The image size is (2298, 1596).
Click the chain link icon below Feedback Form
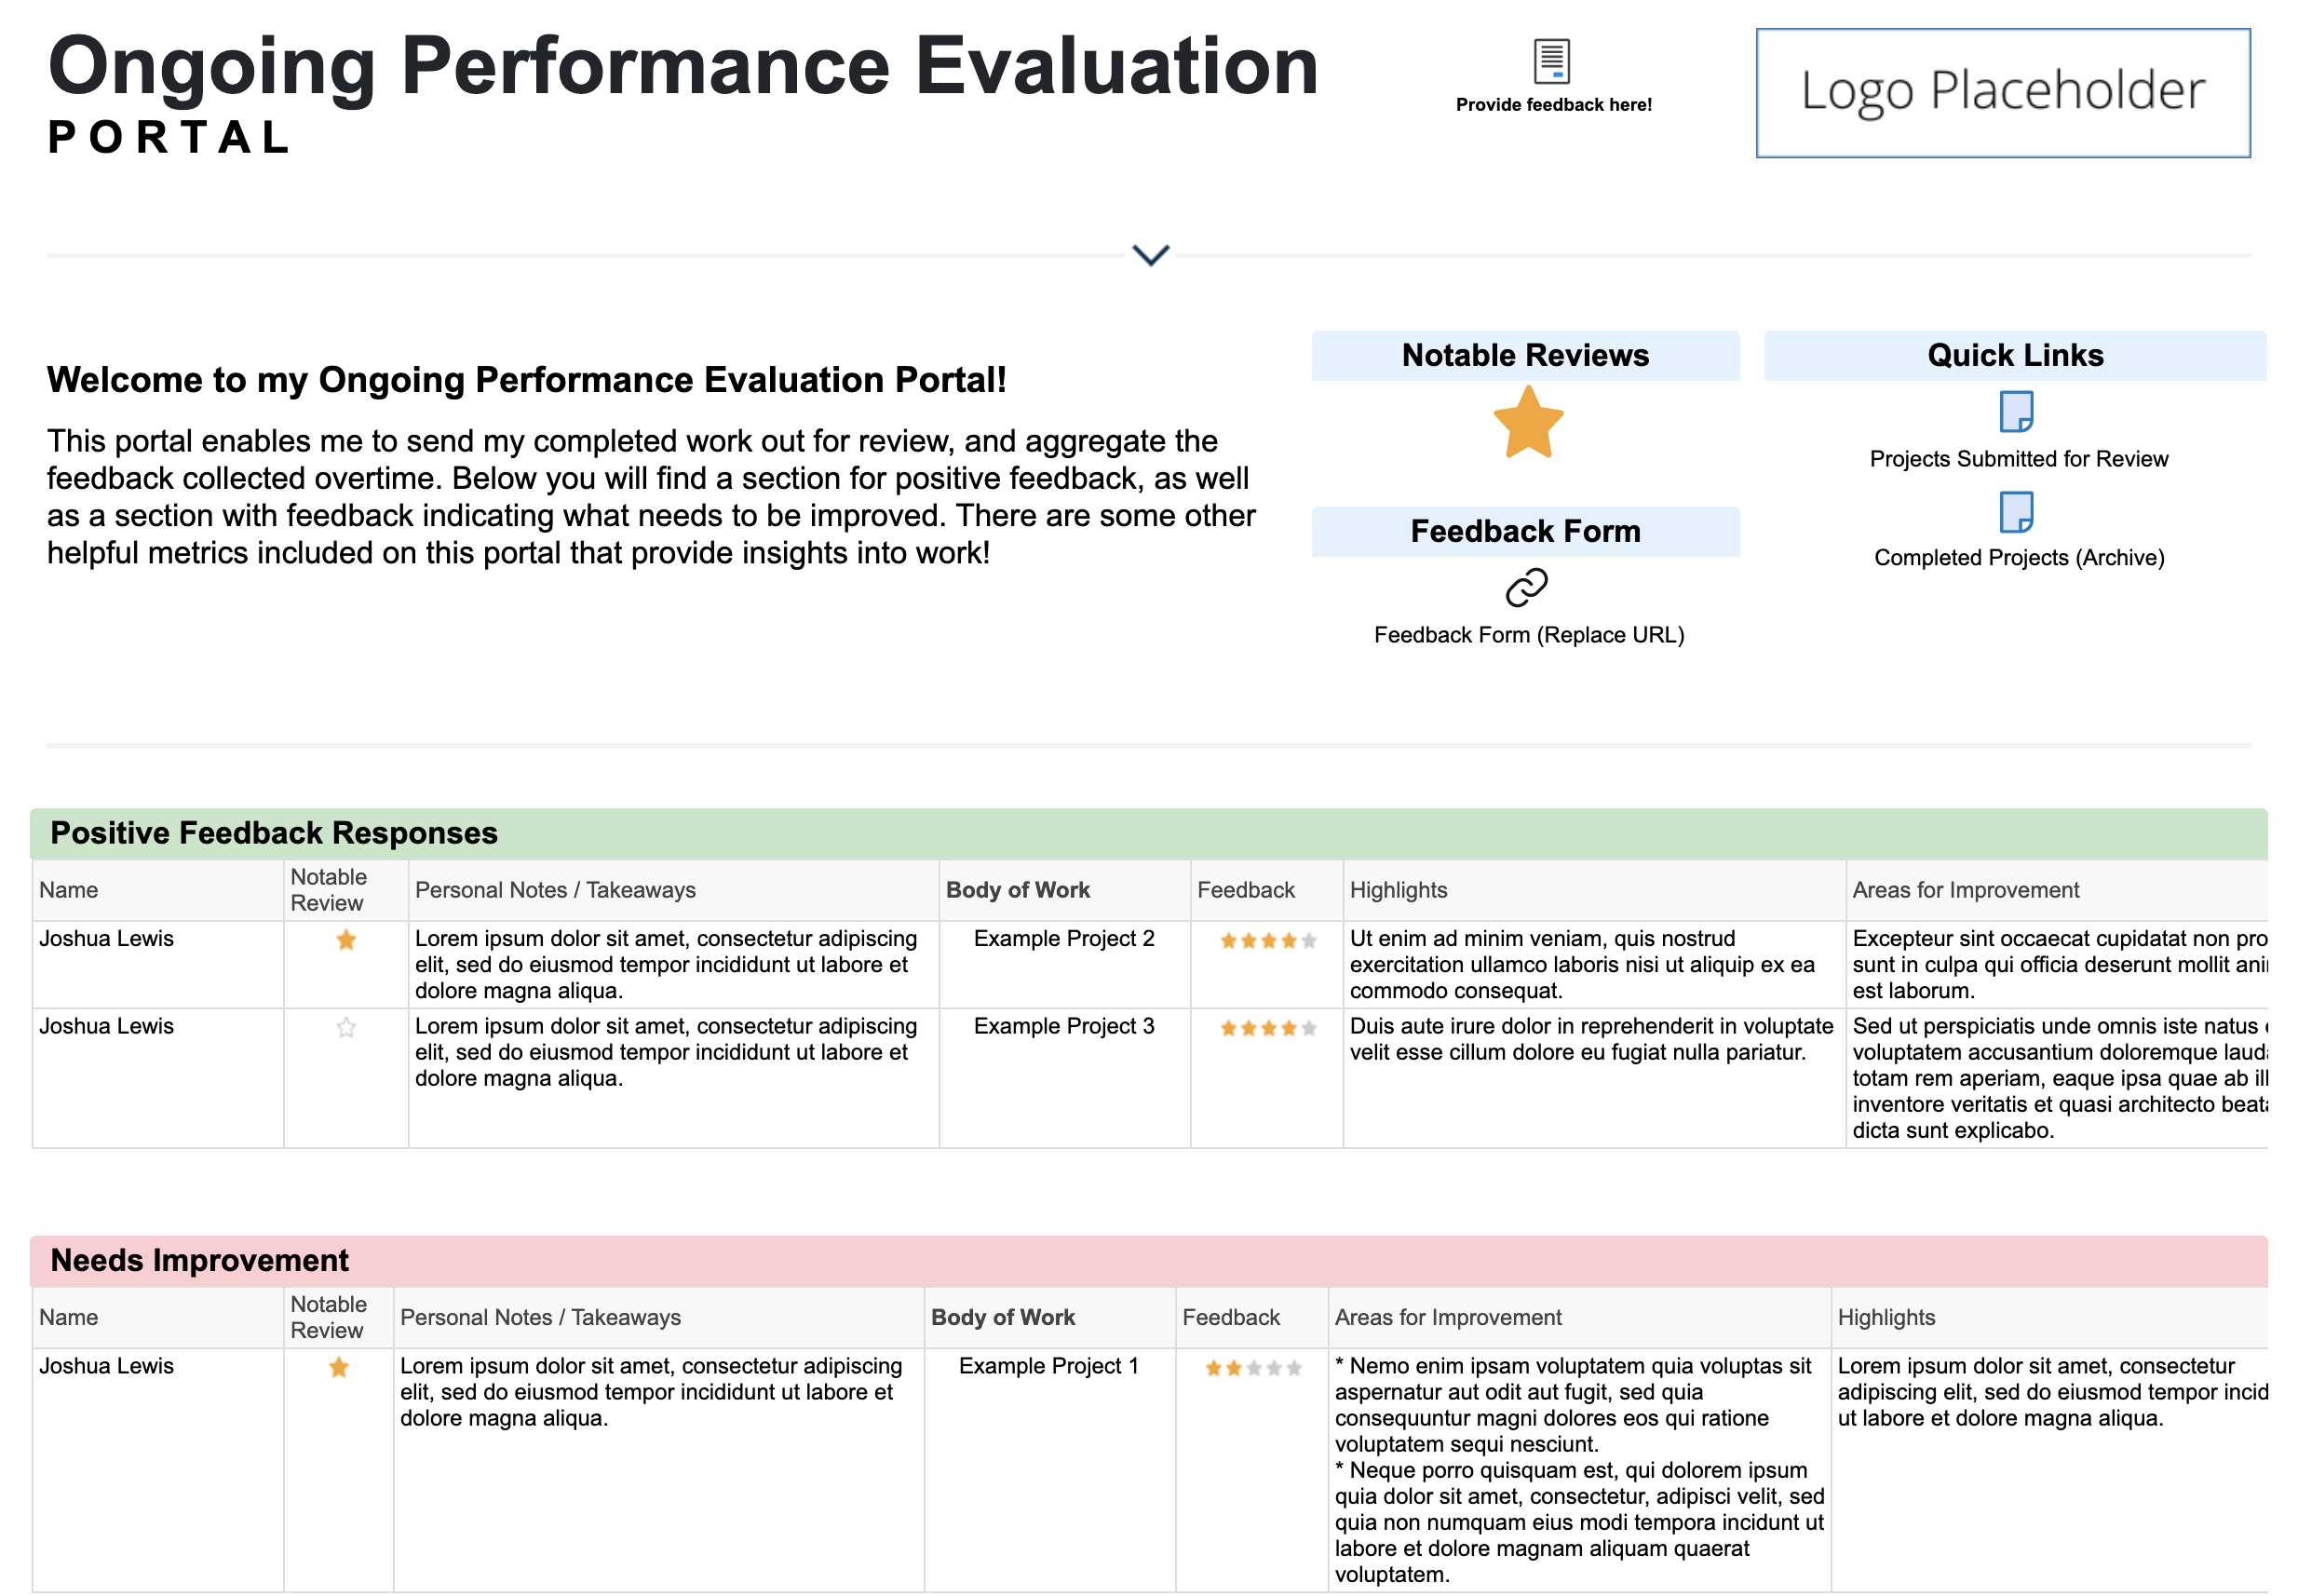1526,589
